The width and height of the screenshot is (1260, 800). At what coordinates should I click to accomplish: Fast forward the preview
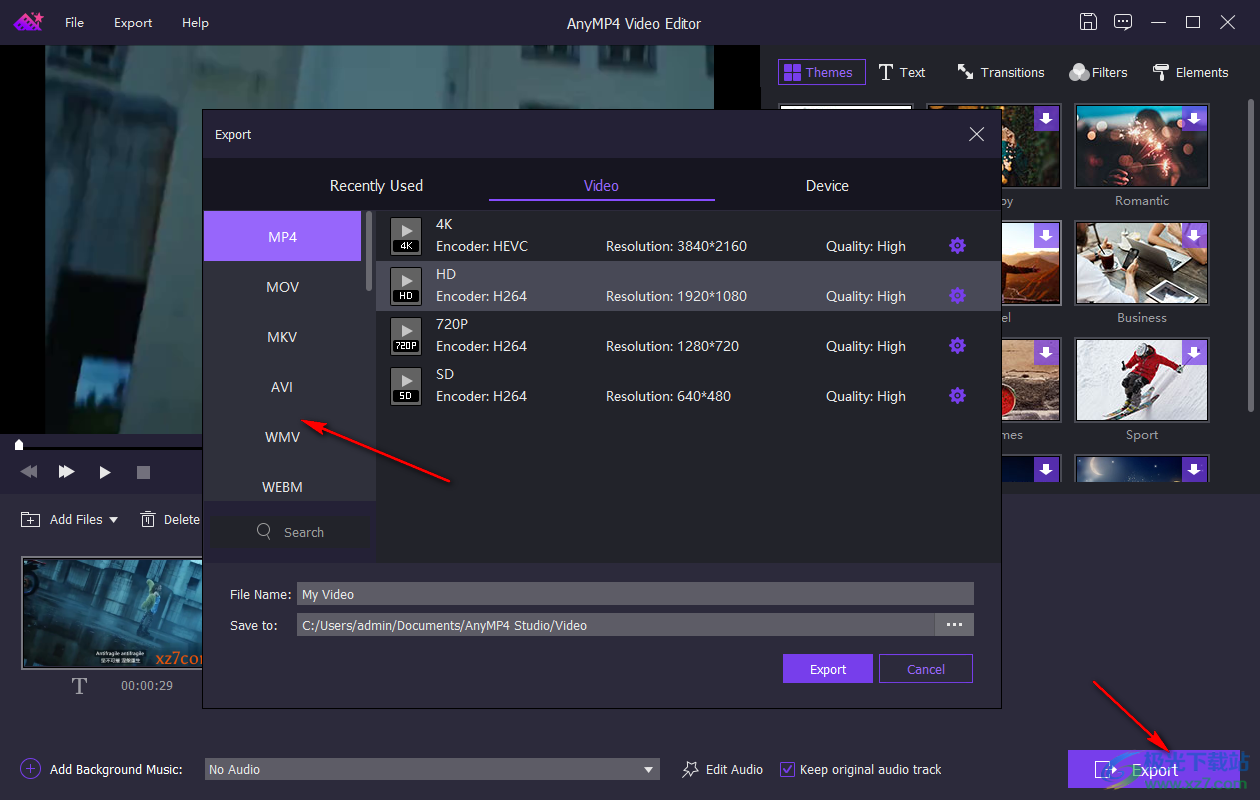point(66,471)
